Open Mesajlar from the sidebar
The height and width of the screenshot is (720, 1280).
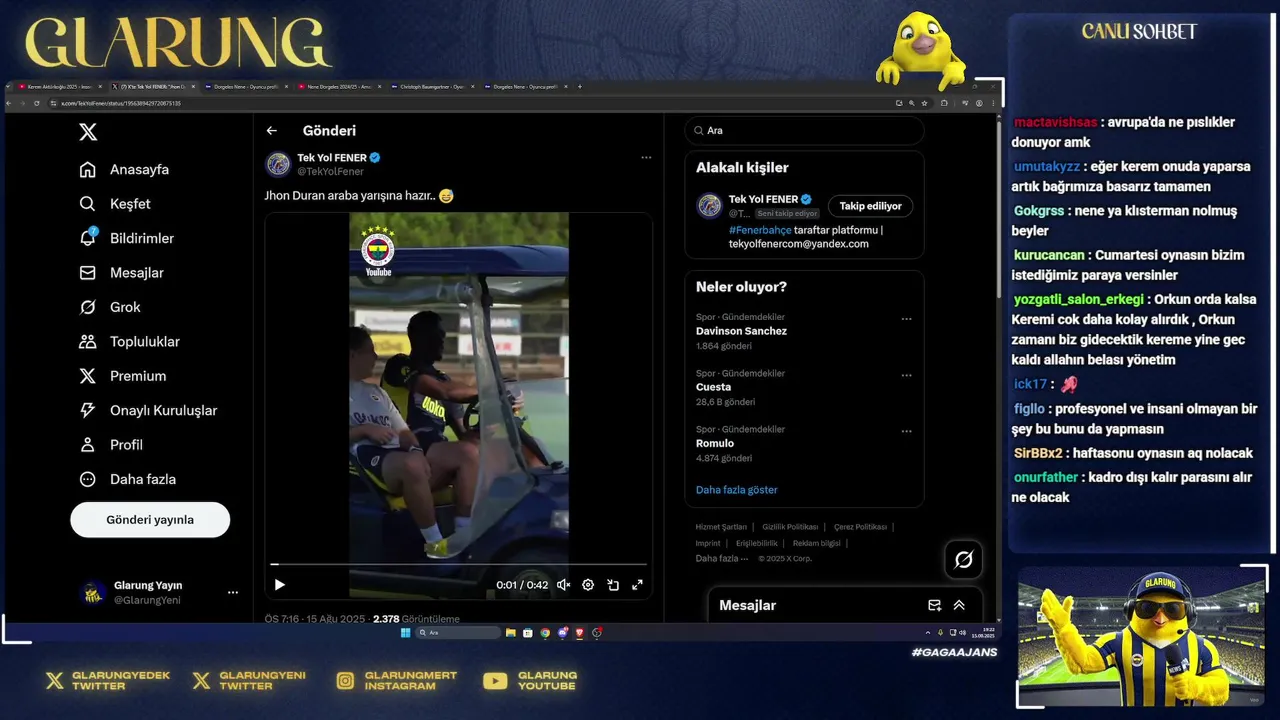pyautogui.click(x=121, y=273)
